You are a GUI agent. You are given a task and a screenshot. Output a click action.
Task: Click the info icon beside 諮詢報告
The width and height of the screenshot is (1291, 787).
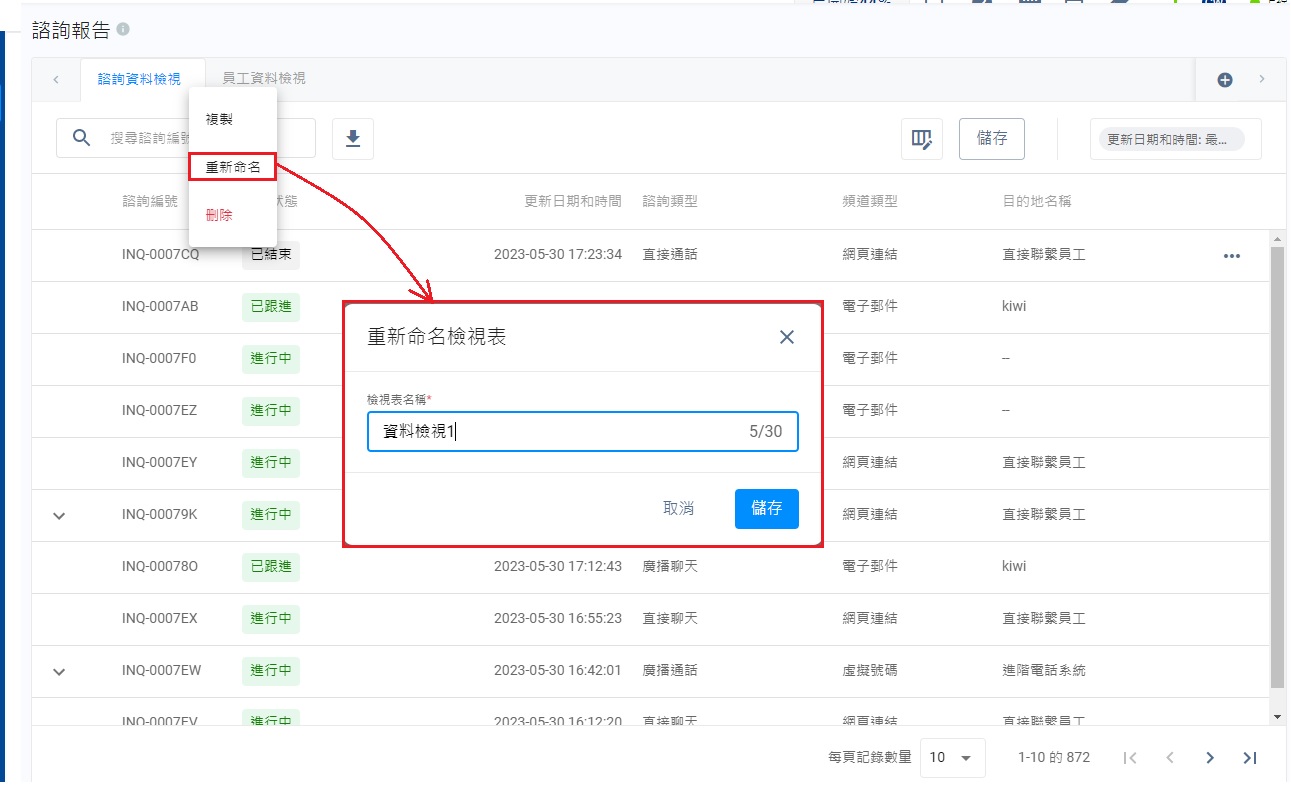point(123,30)
